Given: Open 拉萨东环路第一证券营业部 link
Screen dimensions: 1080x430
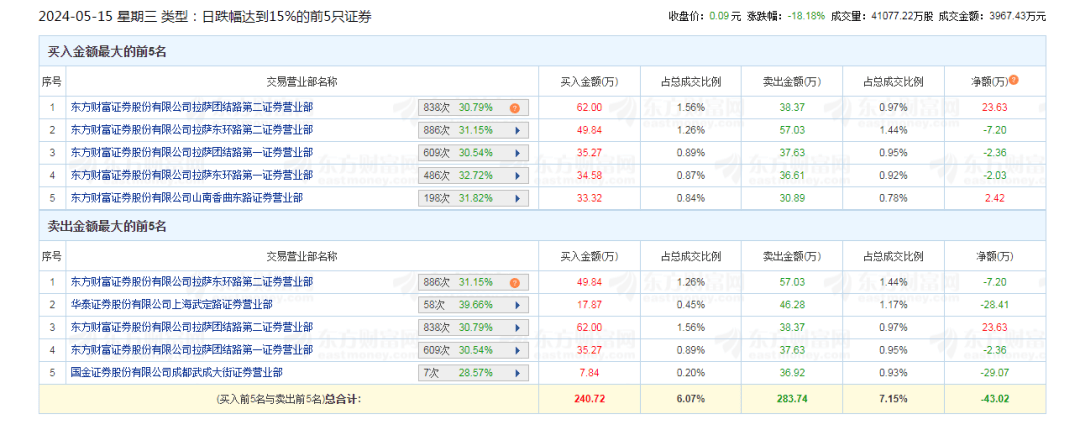Looking at the screenshot, I should 191,175.
